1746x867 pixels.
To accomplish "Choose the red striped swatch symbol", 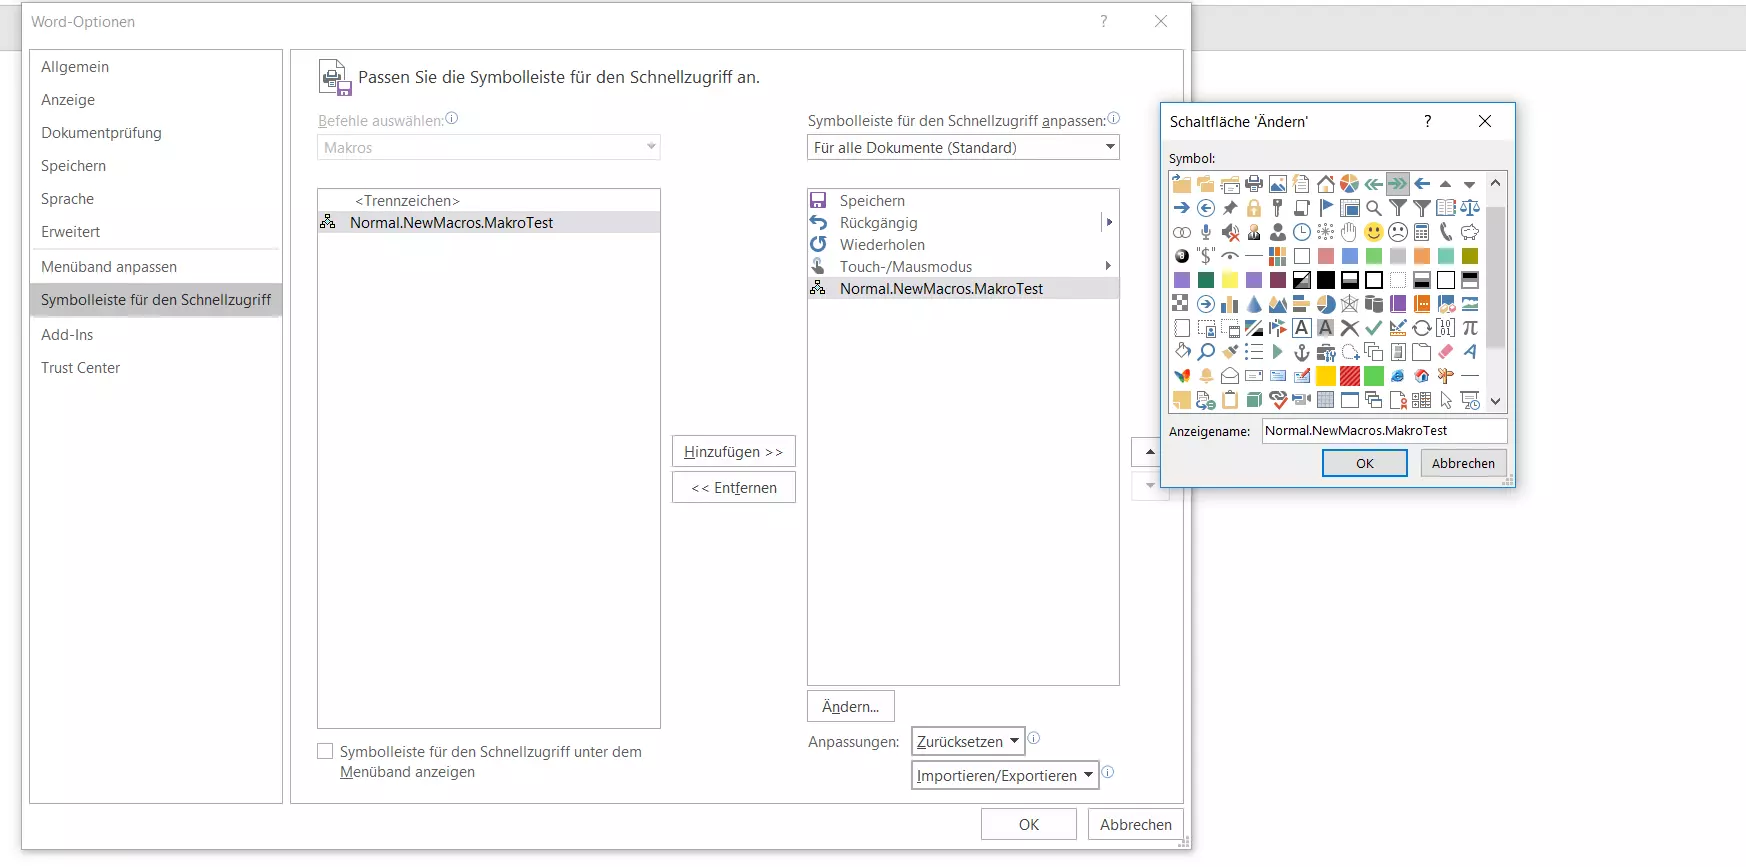I will click(1350, 376).
